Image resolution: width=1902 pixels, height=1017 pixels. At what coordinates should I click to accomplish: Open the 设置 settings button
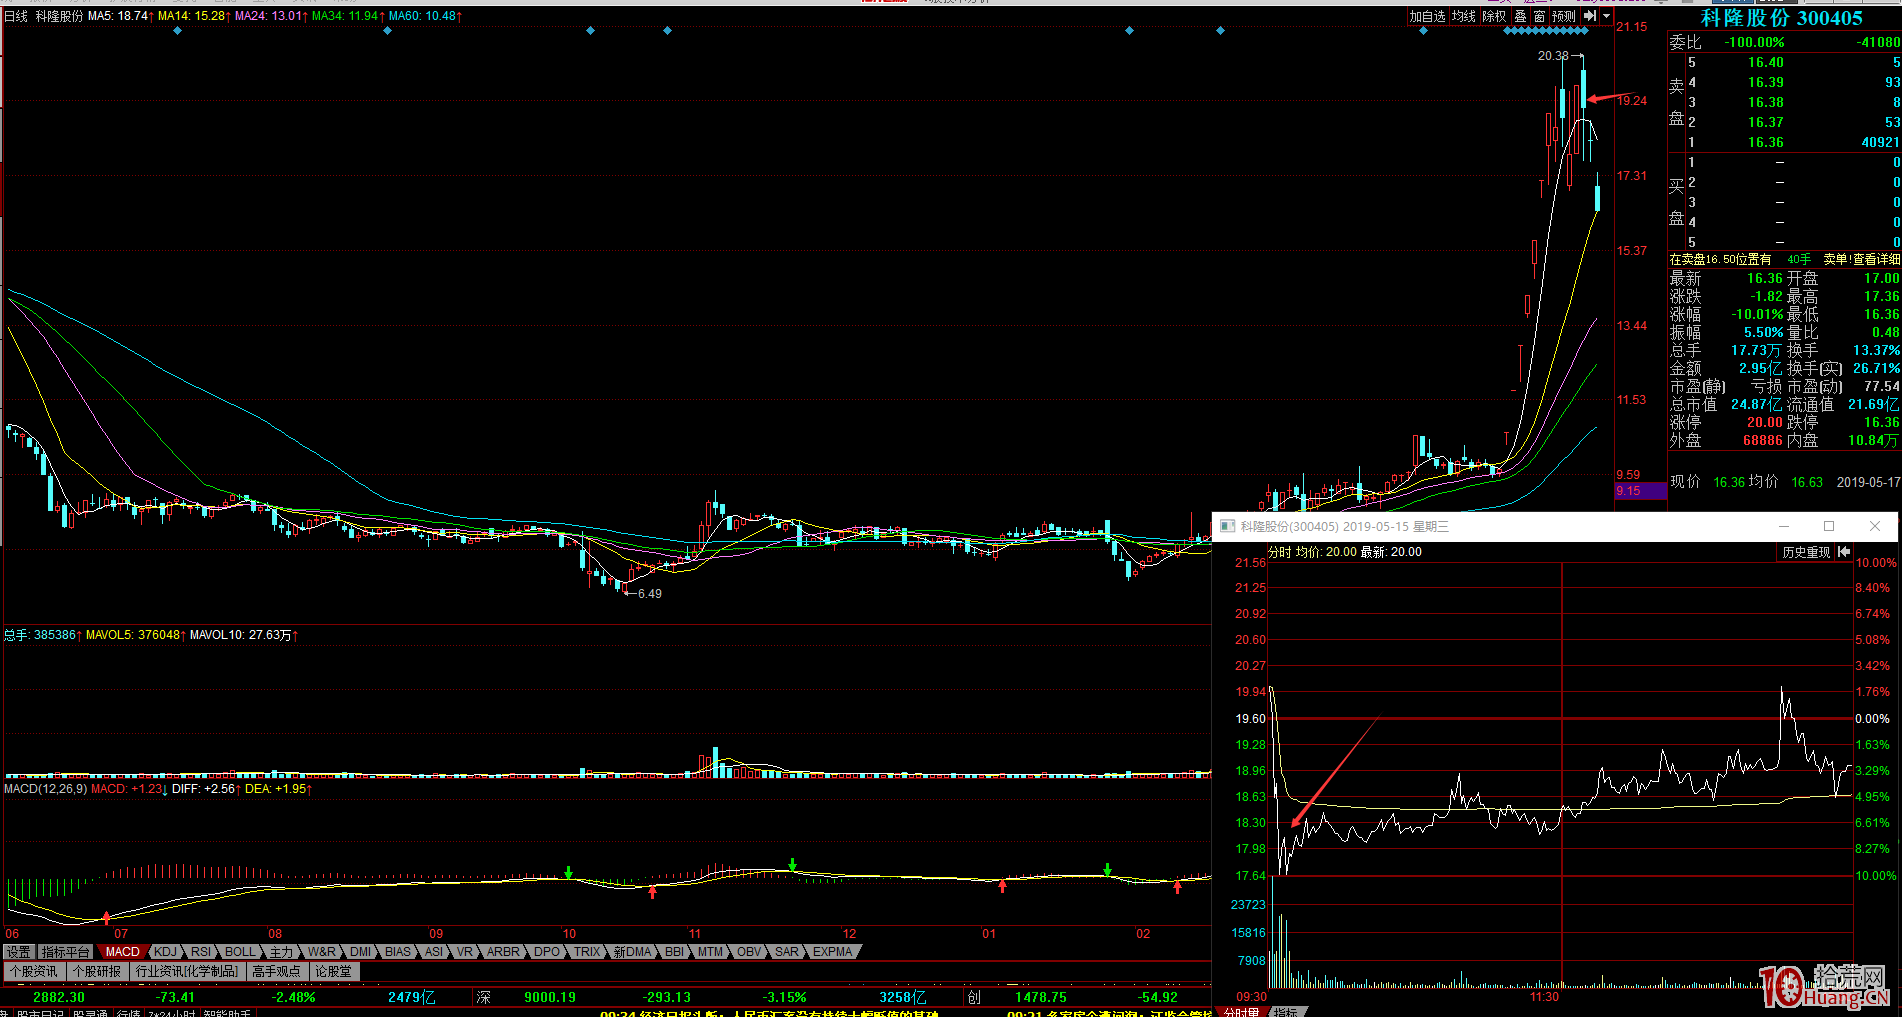coord(18,952)
